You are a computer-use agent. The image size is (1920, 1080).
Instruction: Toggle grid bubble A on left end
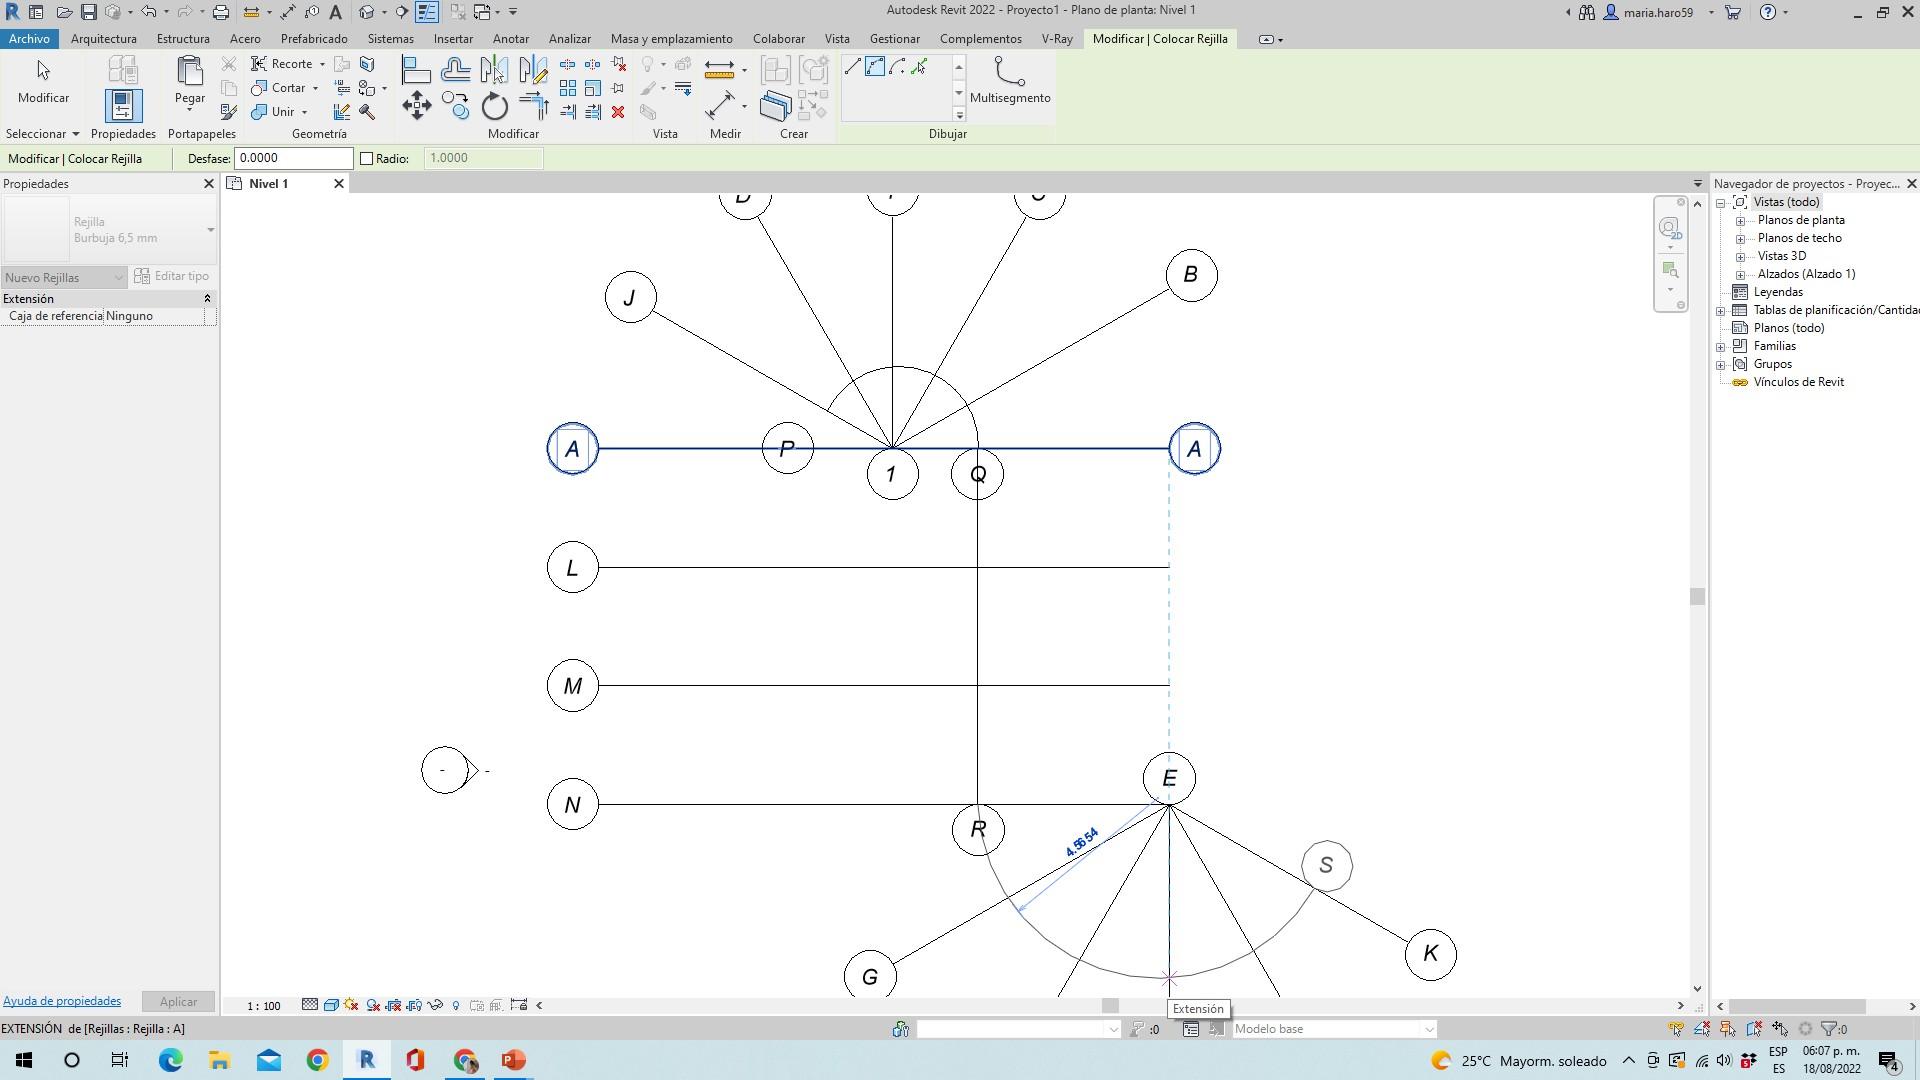click(x=572, y=449)
